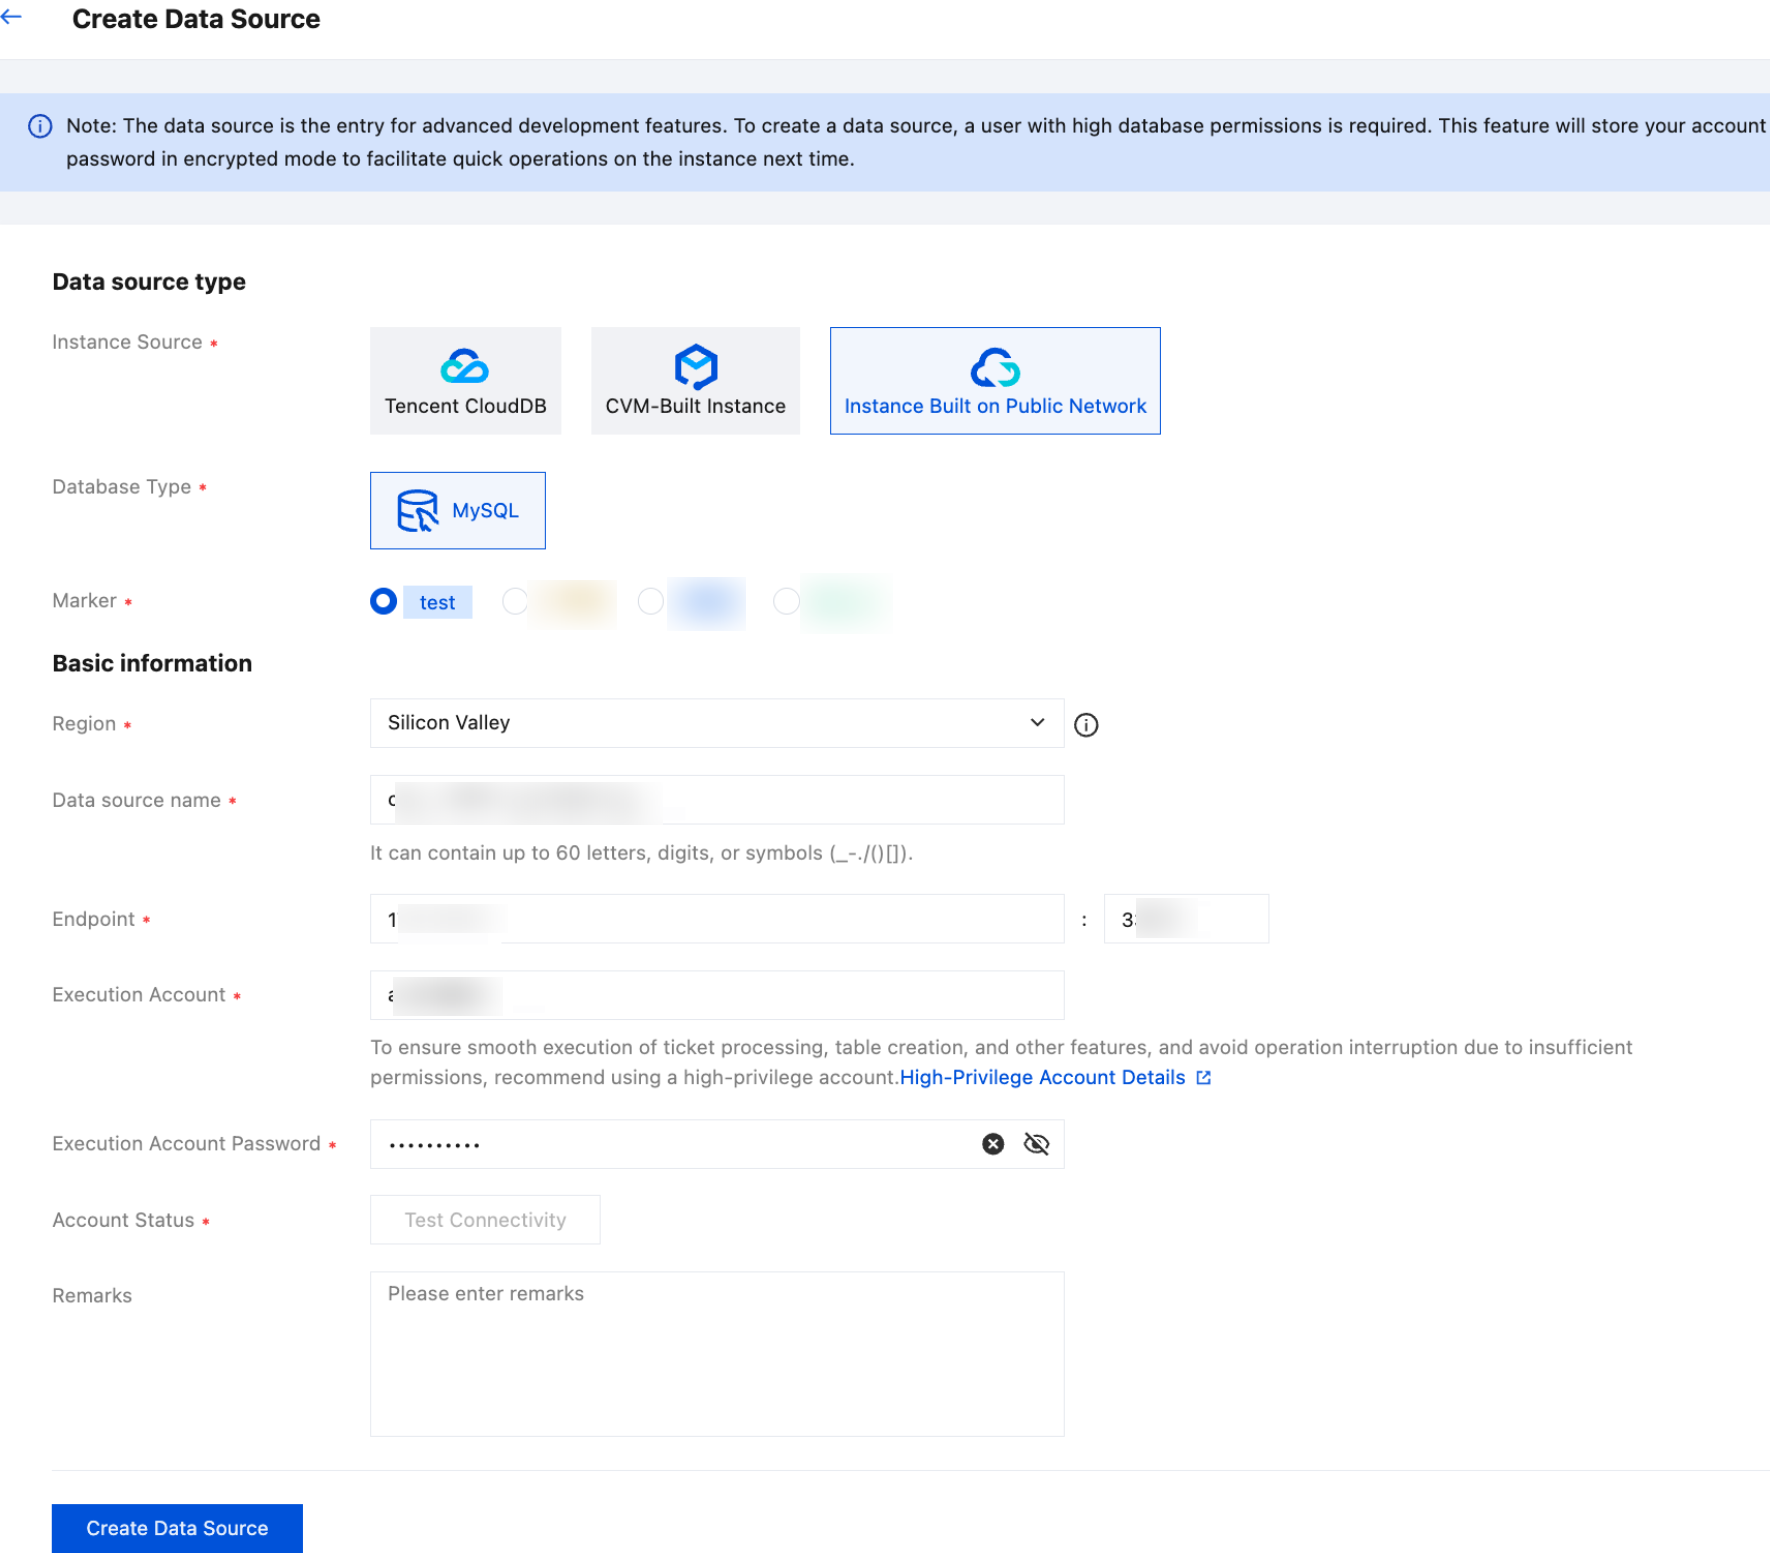The width and height of the screenshot is (1770, 1553).
Task: Click the Test Connectivity button
Action: point(485,1220)
